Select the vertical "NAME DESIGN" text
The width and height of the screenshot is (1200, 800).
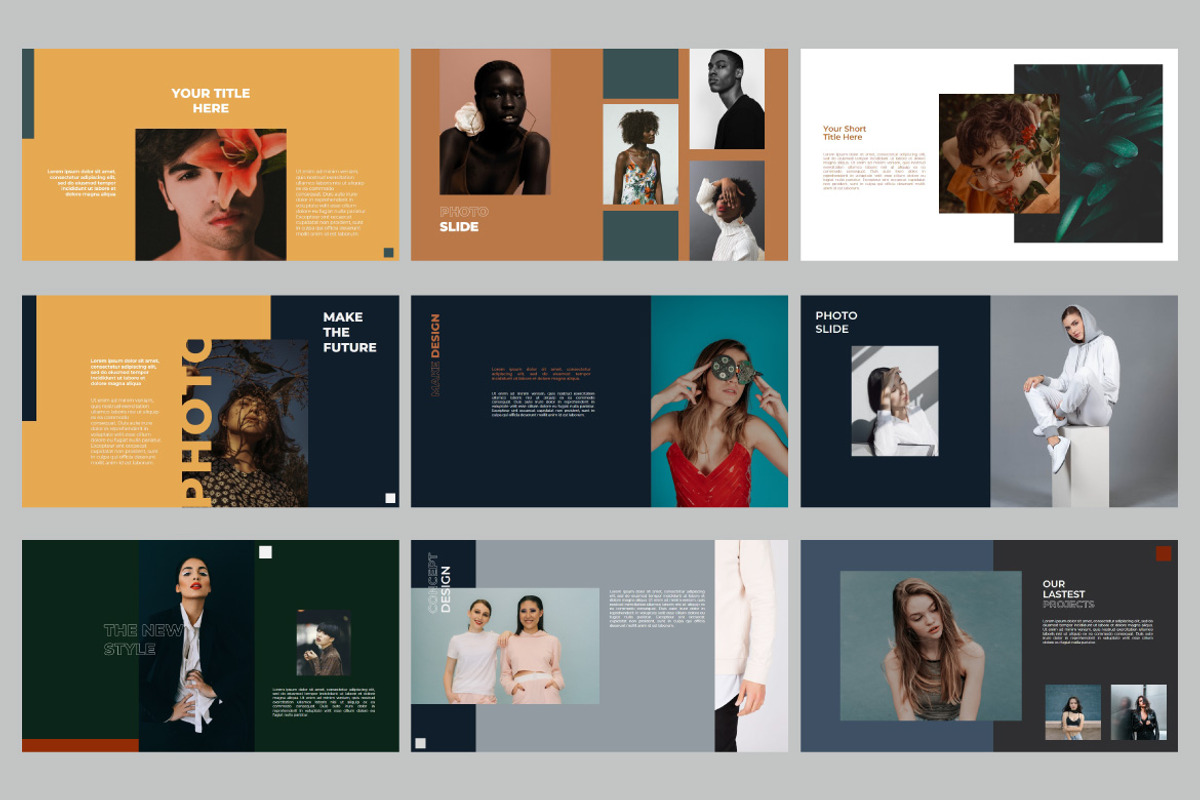(x=435, y=356)
